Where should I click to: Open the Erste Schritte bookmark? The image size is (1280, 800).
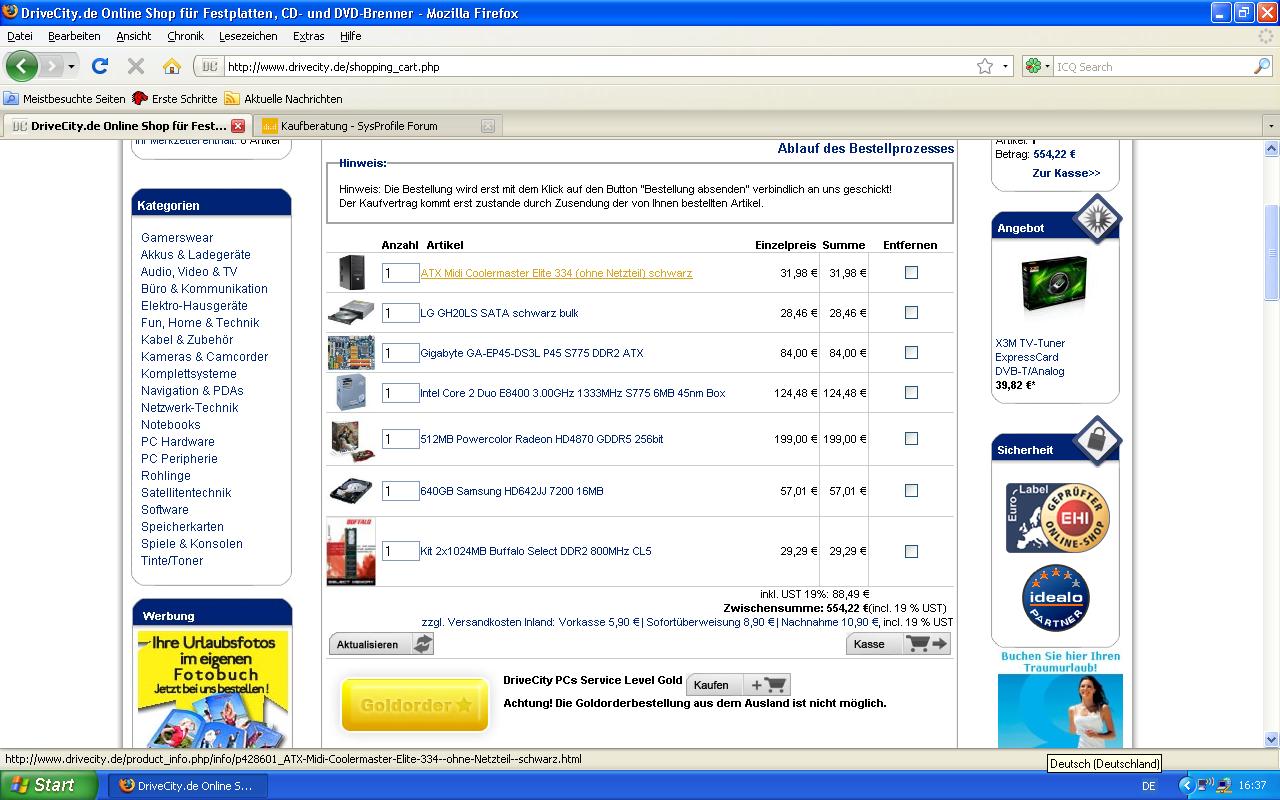[x=175, y=99]
